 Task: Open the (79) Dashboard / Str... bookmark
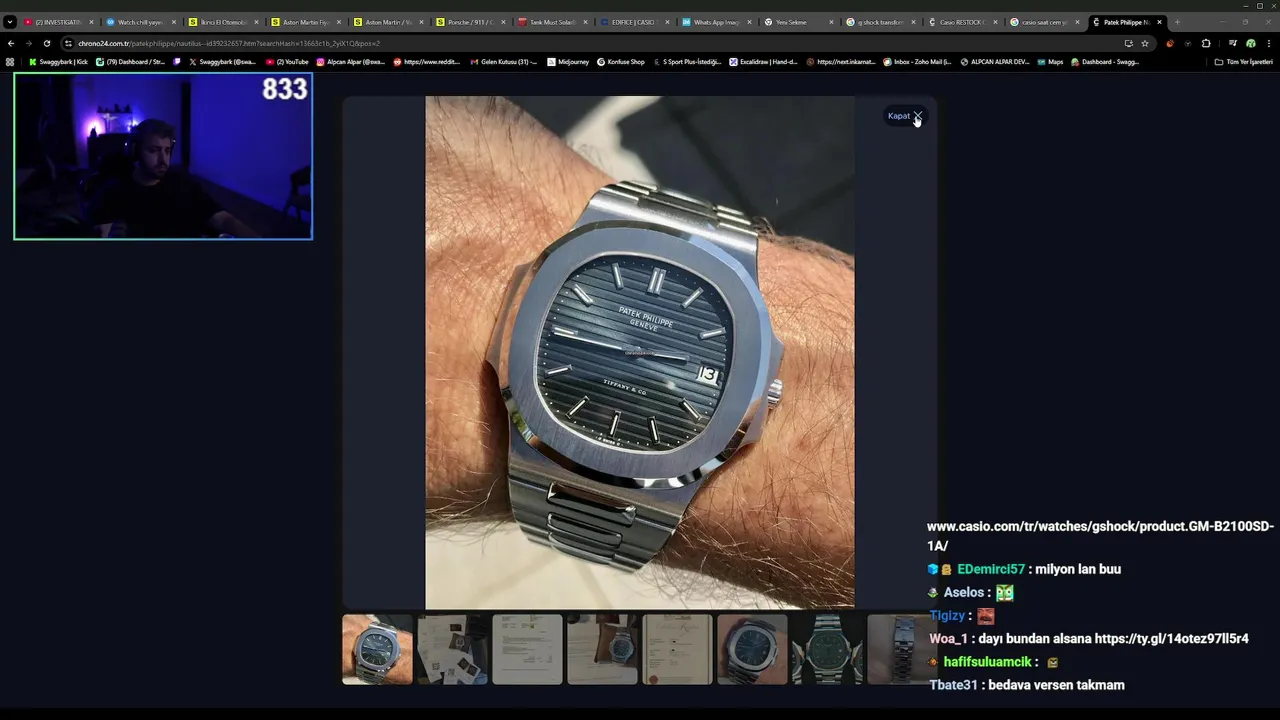(x=130, y=62)
